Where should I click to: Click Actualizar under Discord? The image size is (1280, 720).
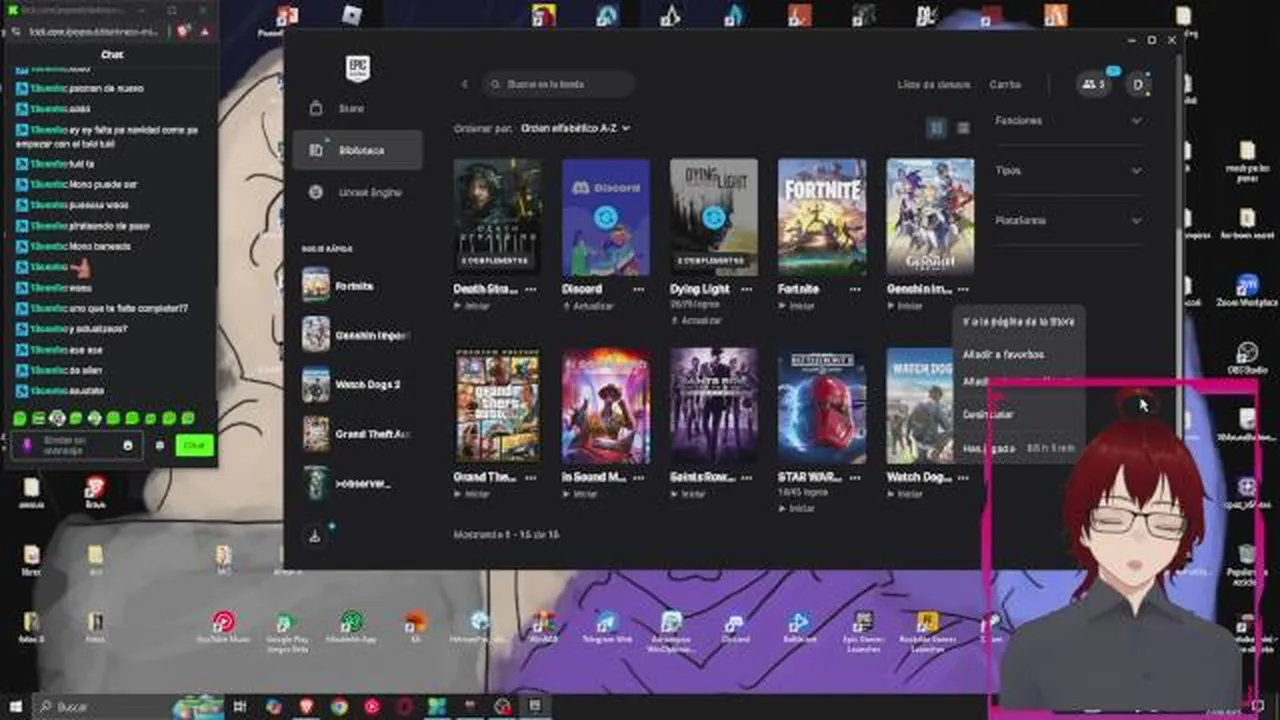(587, 306)
